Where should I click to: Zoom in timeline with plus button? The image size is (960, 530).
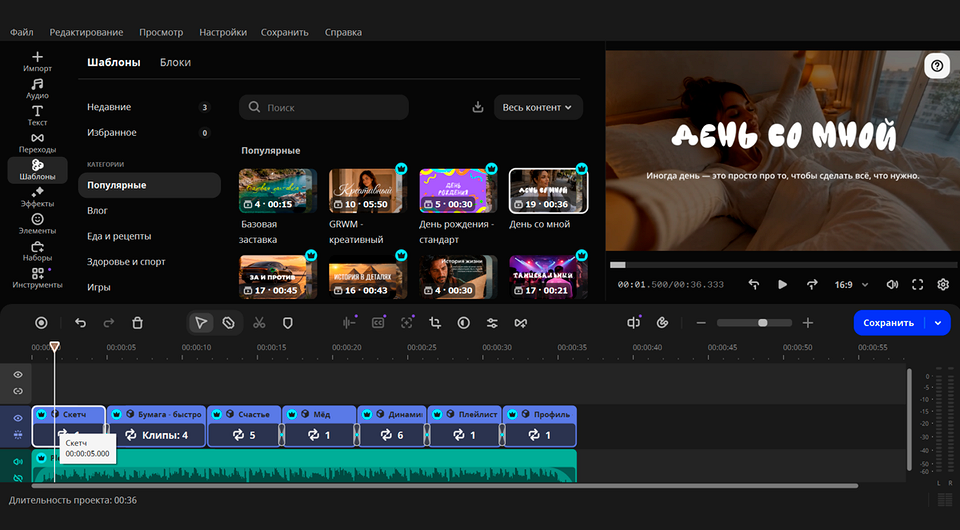pos(808,323)
